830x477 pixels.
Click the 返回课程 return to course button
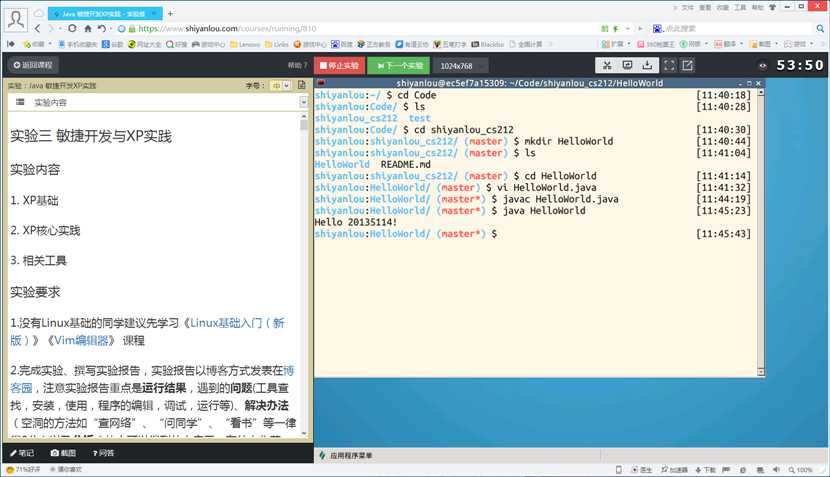(x=33, y=65)
